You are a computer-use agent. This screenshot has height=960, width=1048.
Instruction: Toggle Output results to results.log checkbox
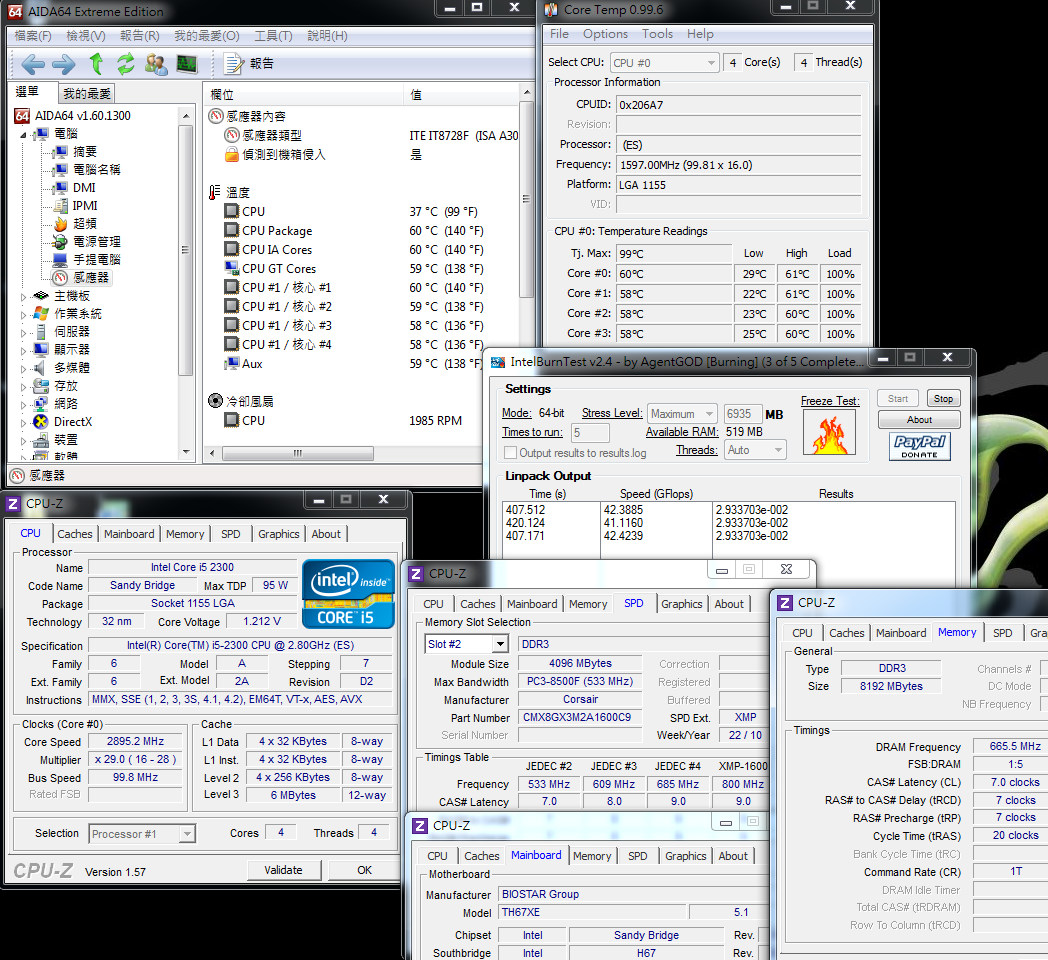(511, 453)
